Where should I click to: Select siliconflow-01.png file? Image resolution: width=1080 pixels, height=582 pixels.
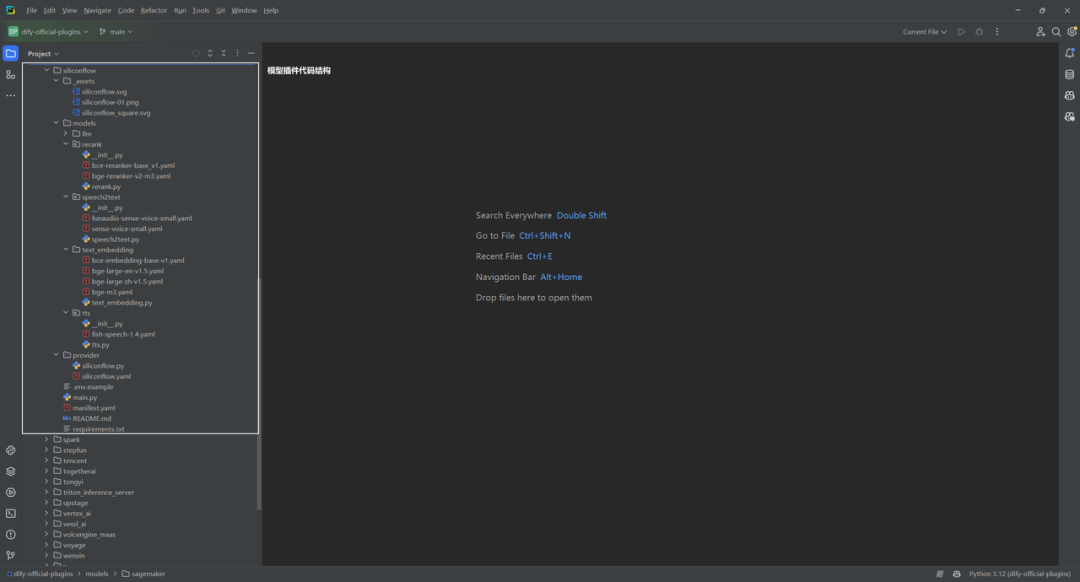click(x=110, y=102)
